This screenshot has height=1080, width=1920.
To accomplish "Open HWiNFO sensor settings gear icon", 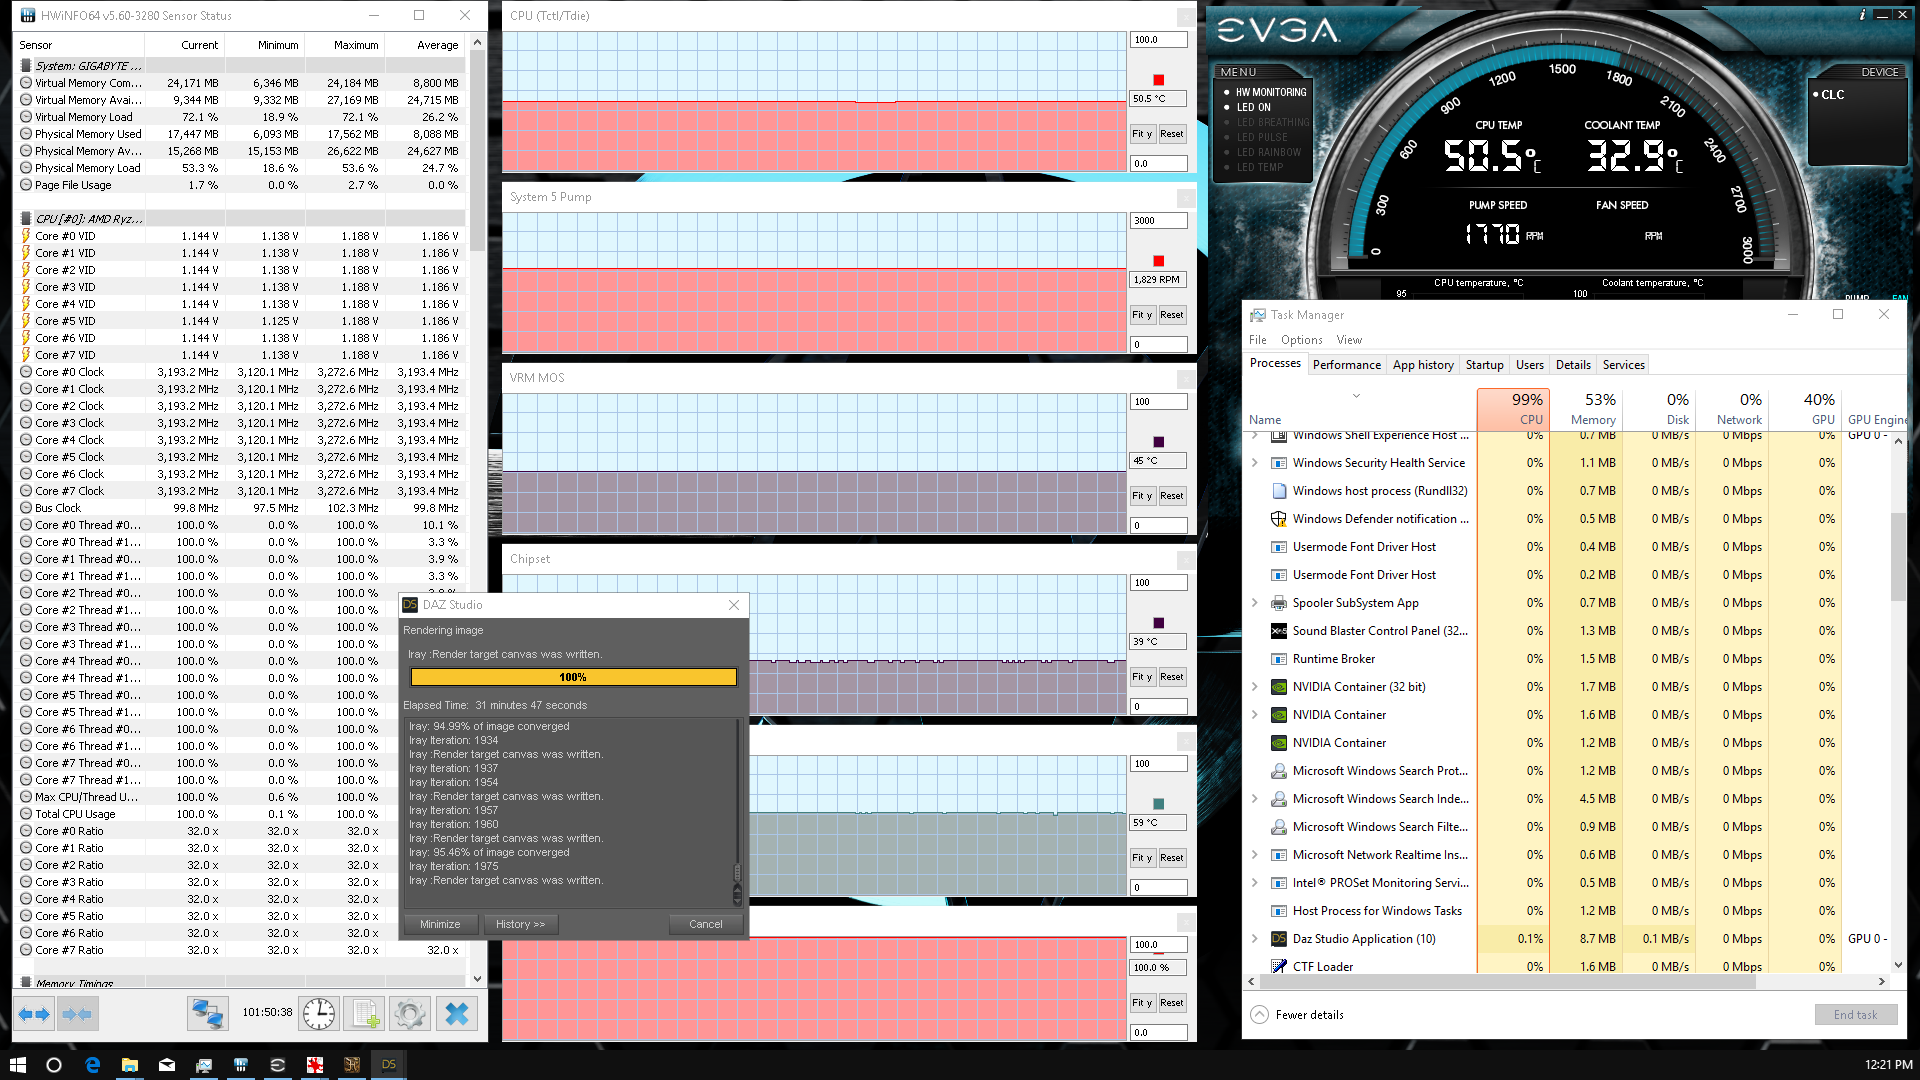I will (410, 1014).
